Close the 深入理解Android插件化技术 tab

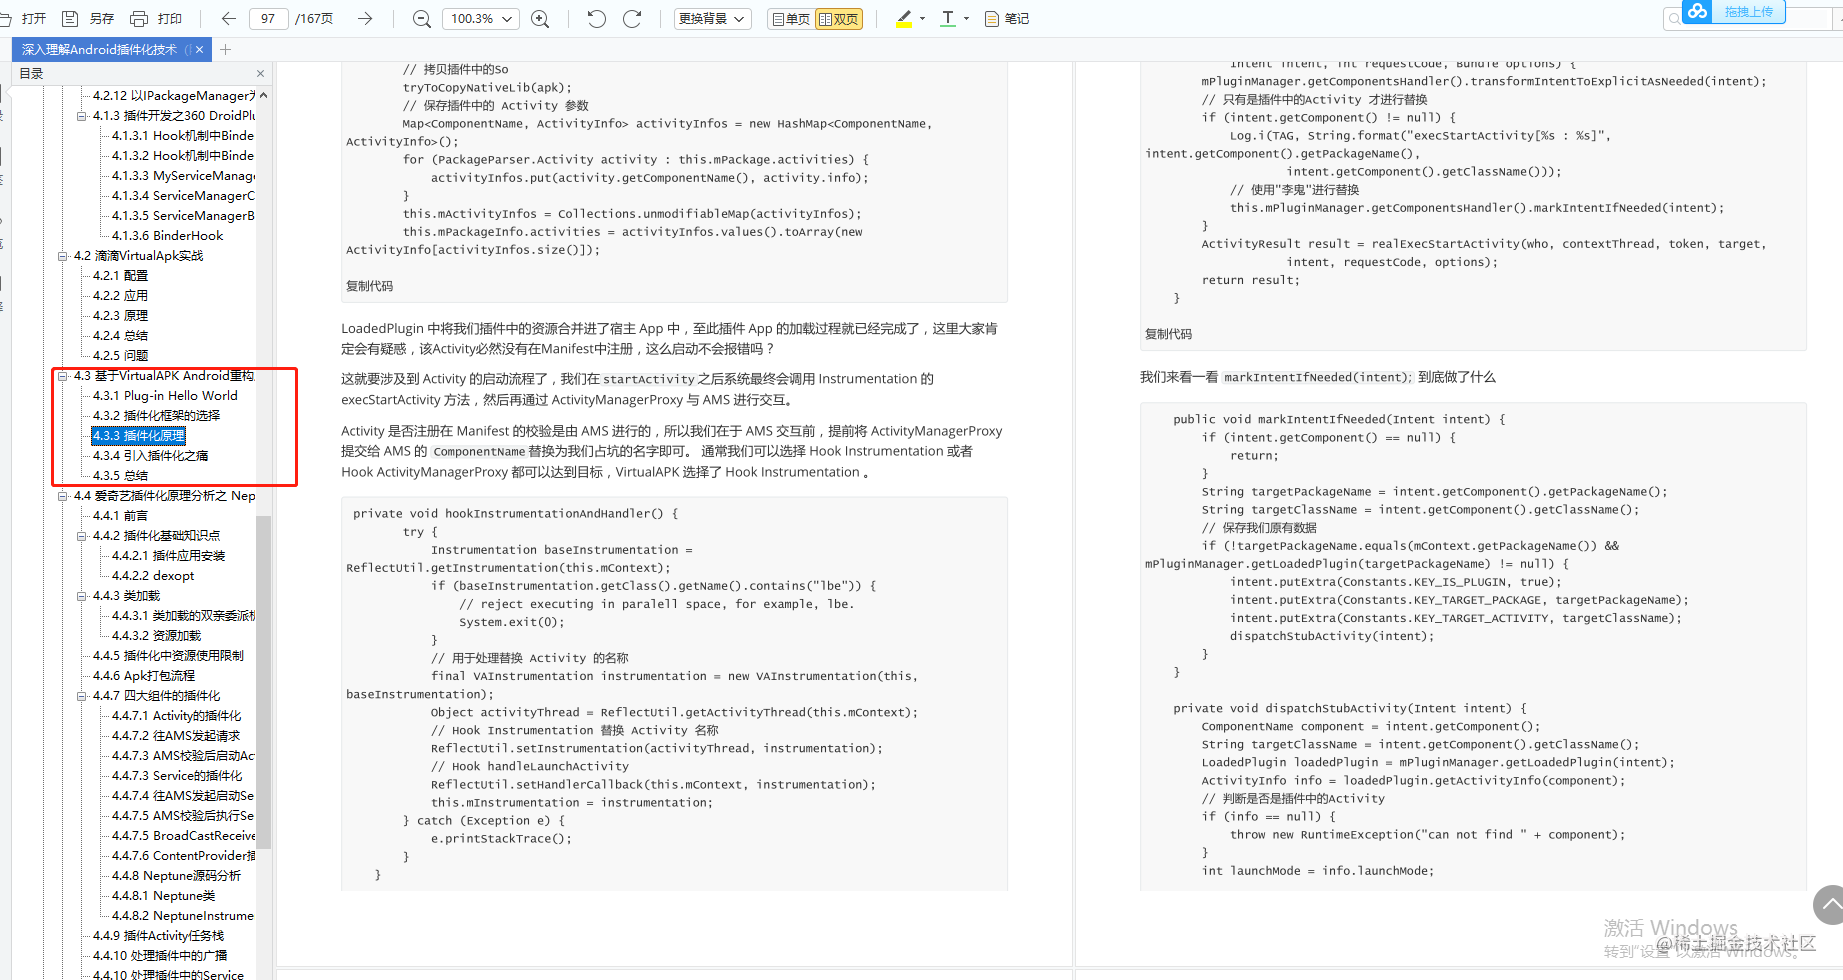click(199, 49)
